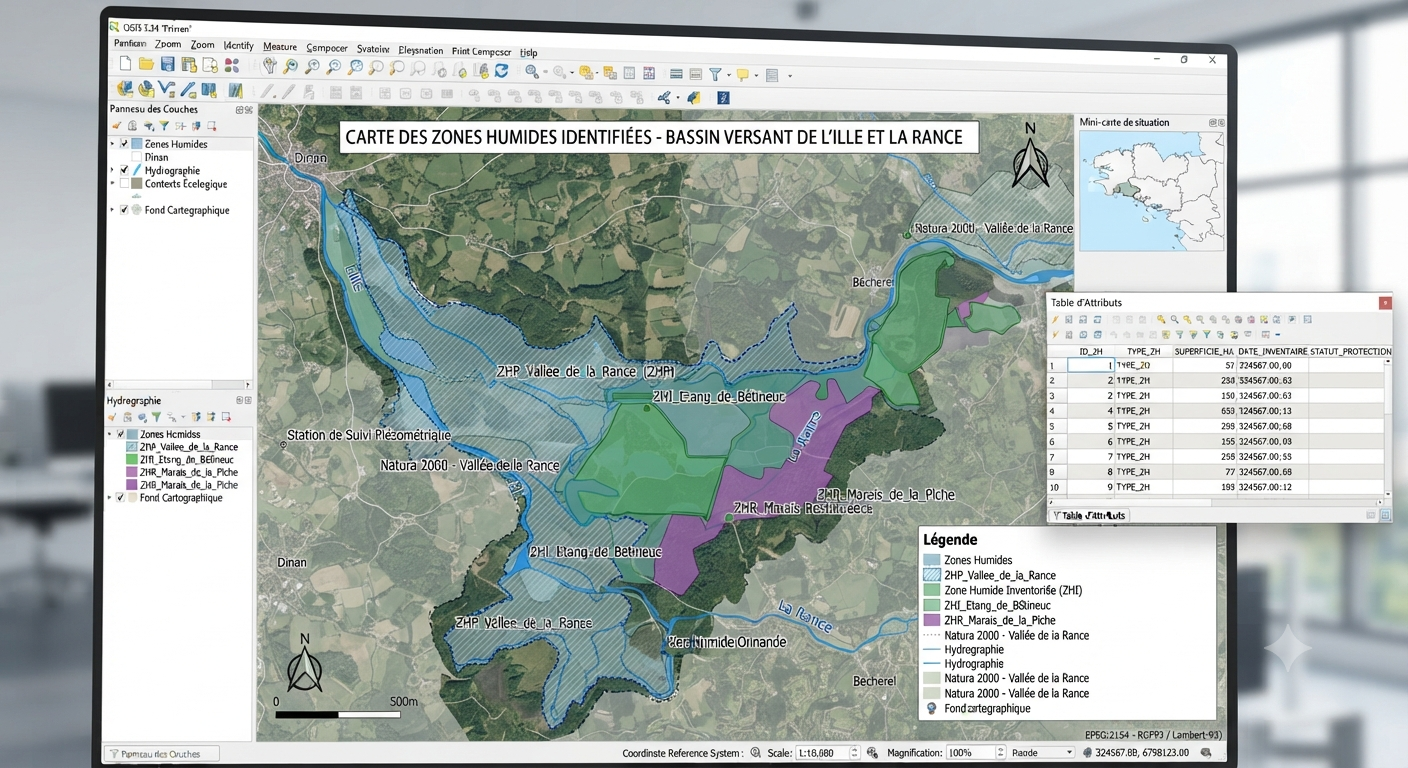
Task: Click EPSG:2154 RGF93 / Lambert-93 CRS label
Action: click(x=1153, y=734)
